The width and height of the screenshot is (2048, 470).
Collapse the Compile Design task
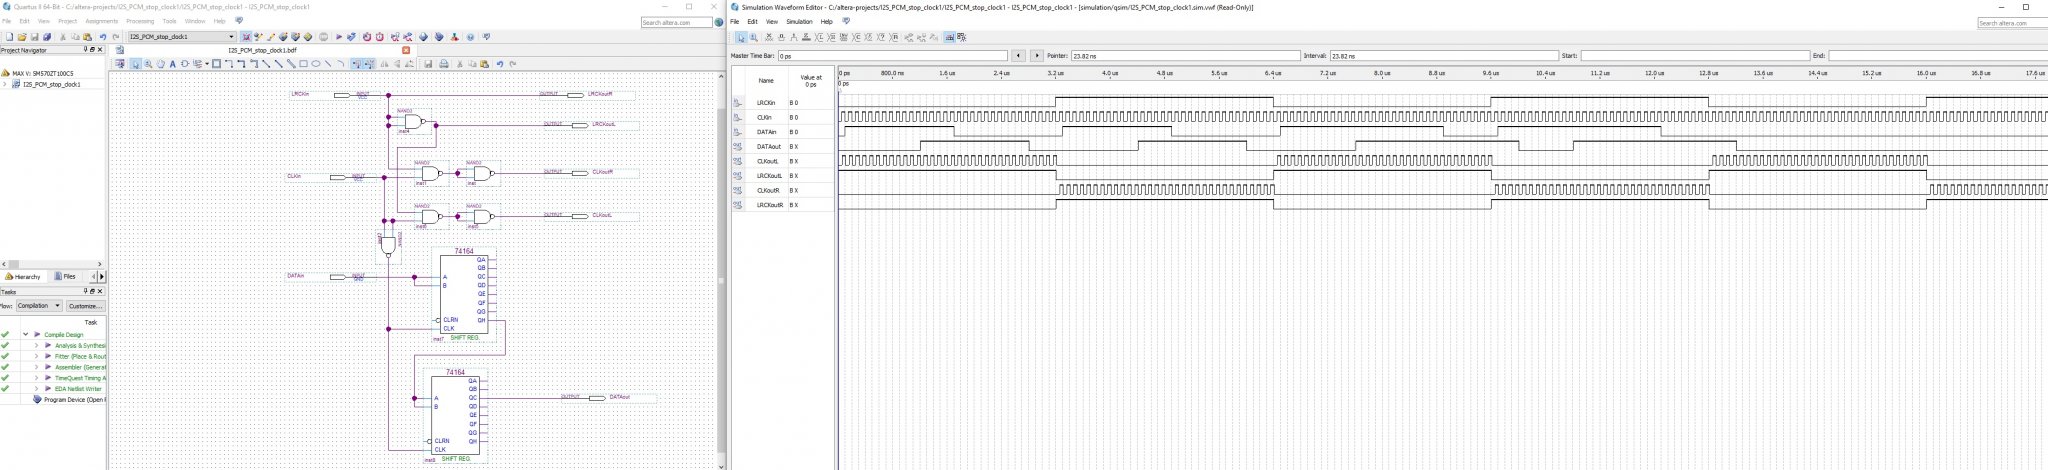click(26, 334)
